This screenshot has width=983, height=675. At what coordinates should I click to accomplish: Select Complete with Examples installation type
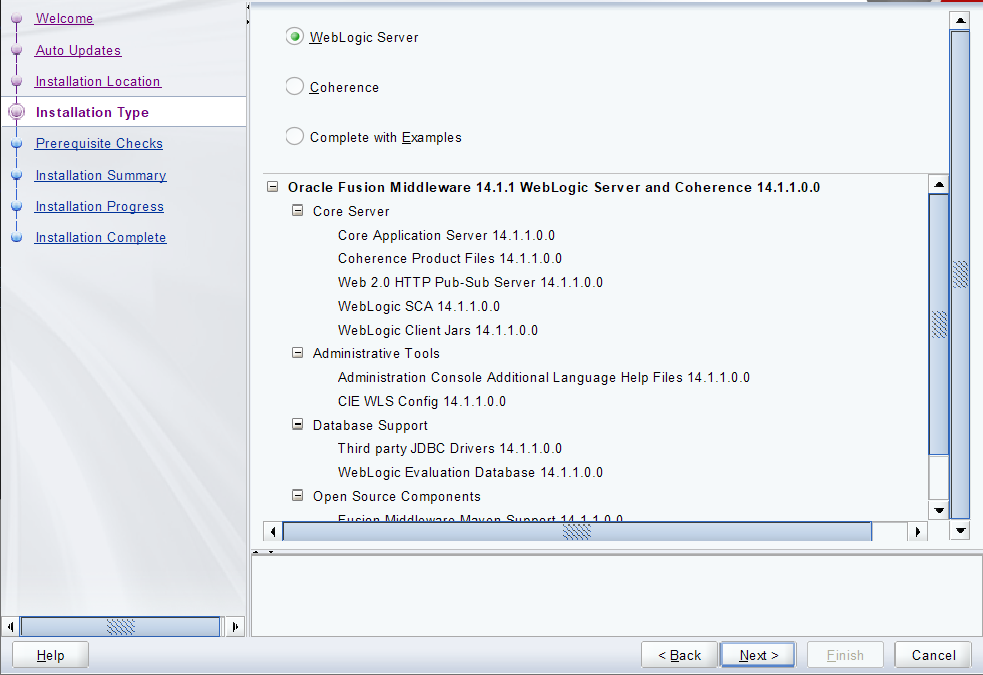(294, 137)
